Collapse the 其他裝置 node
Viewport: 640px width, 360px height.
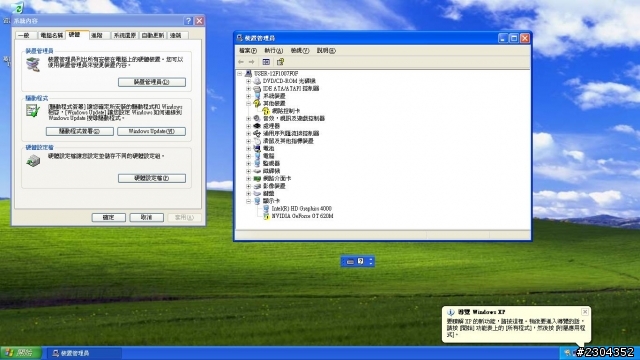[248, 103]
